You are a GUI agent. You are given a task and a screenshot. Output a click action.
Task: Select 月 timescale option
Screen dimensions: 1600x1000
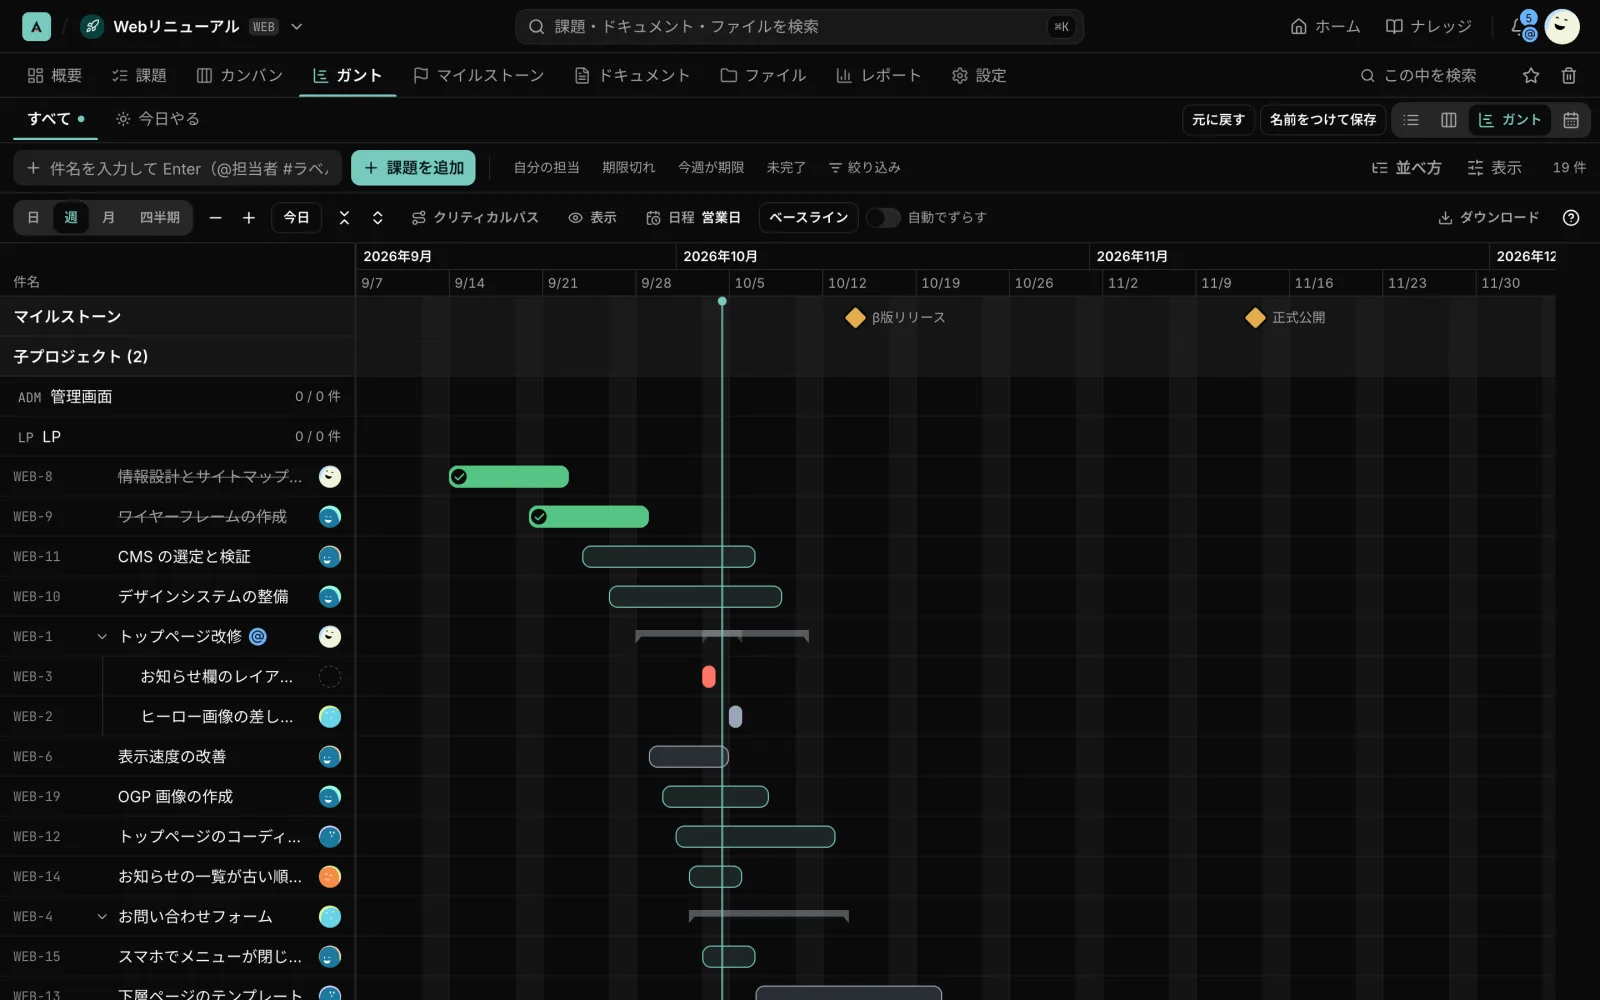pyautogui.click(x=108, y=218)
